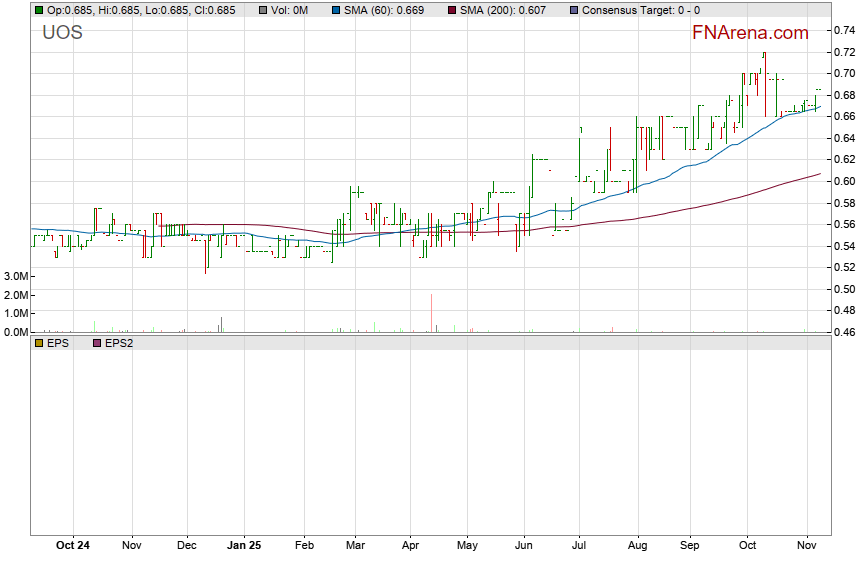Click the green OHLC legend square
Screen dimensions: 859x566
(x=38, y=10)
